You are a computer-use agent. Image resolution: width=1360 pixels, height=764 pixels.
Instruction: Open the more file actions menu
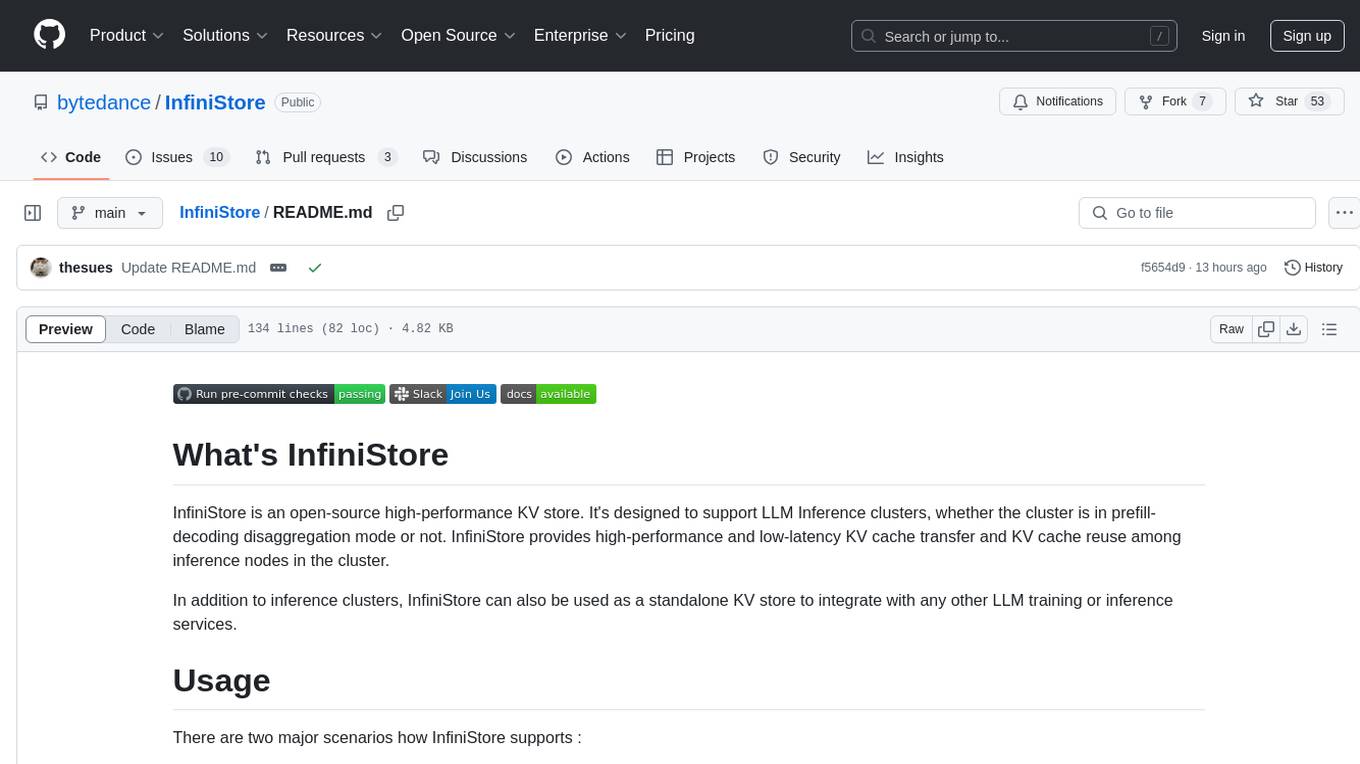point(1344,213)
